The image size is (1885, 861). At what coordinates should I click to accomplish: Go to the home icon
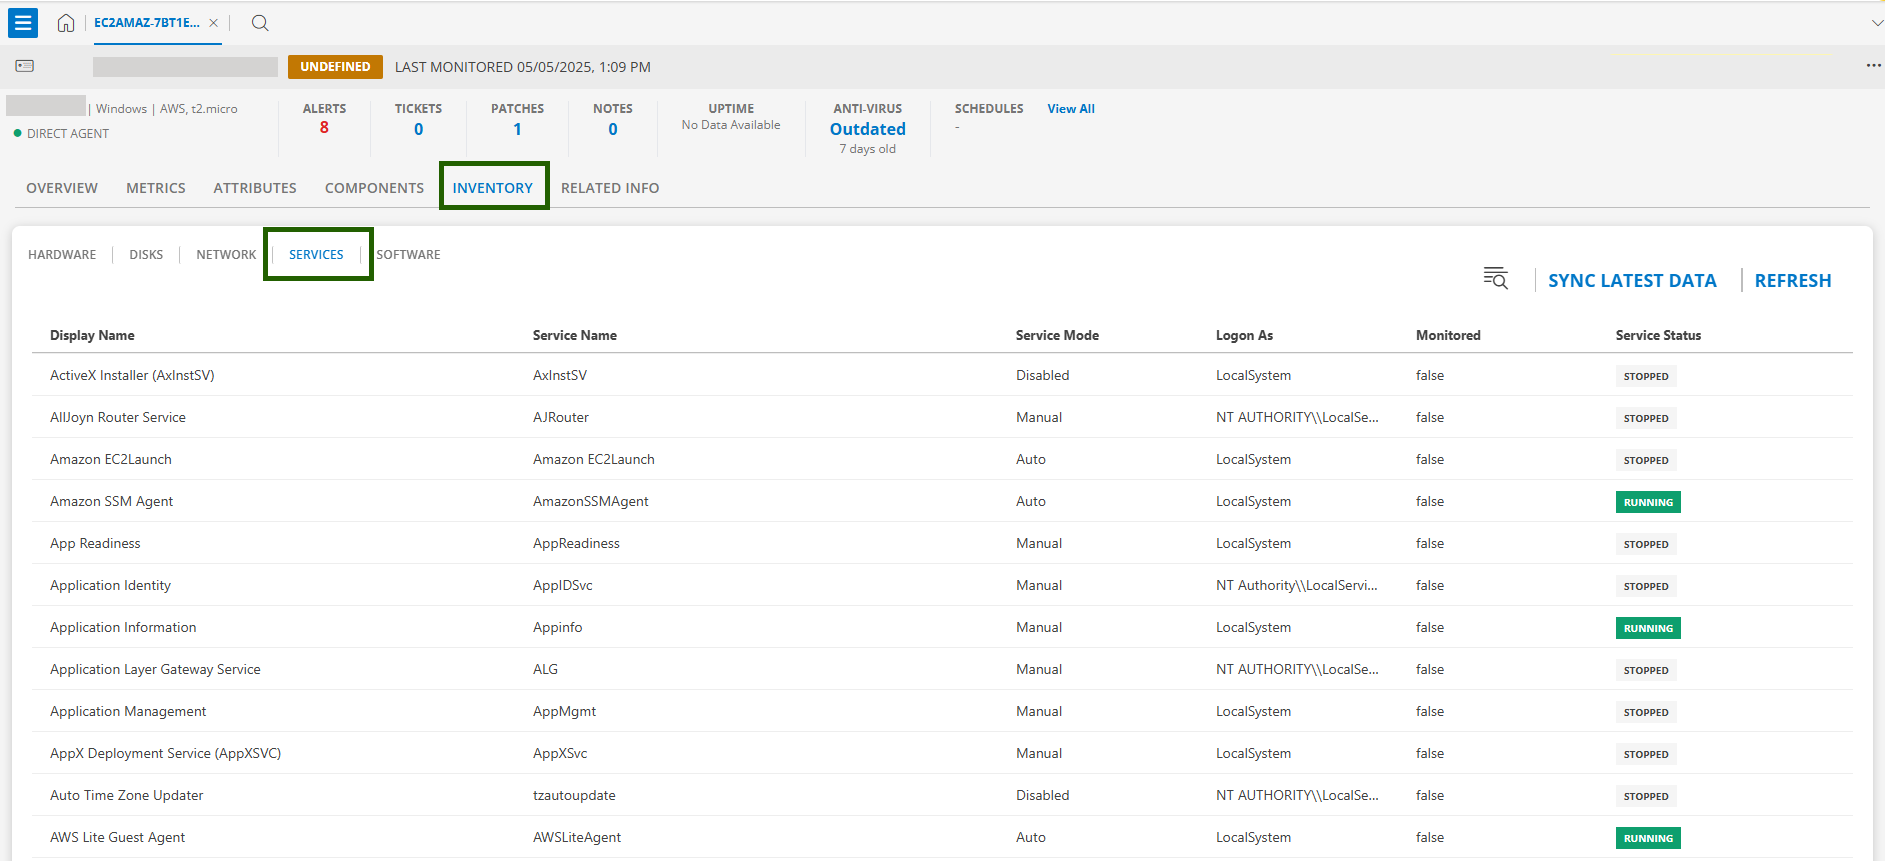(x=66, y=23)
